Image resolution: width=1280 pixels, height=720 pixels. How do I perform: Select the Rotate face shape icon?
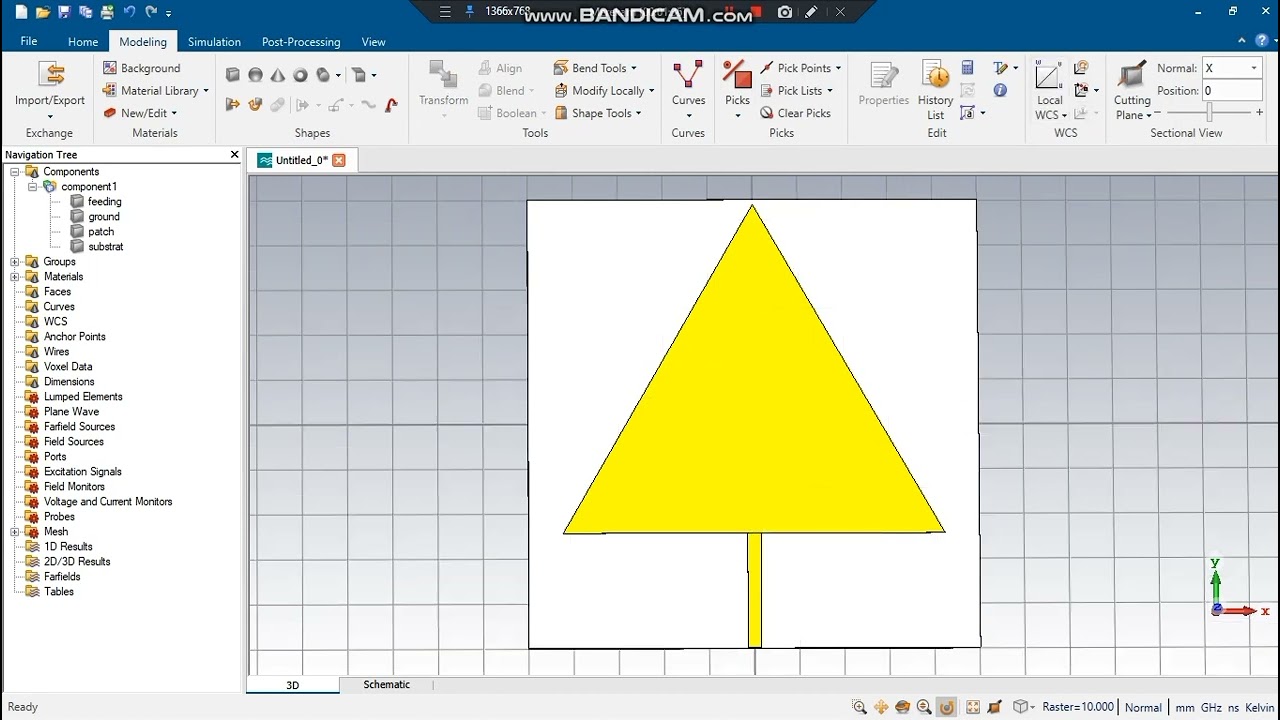(x=255, y=104)
